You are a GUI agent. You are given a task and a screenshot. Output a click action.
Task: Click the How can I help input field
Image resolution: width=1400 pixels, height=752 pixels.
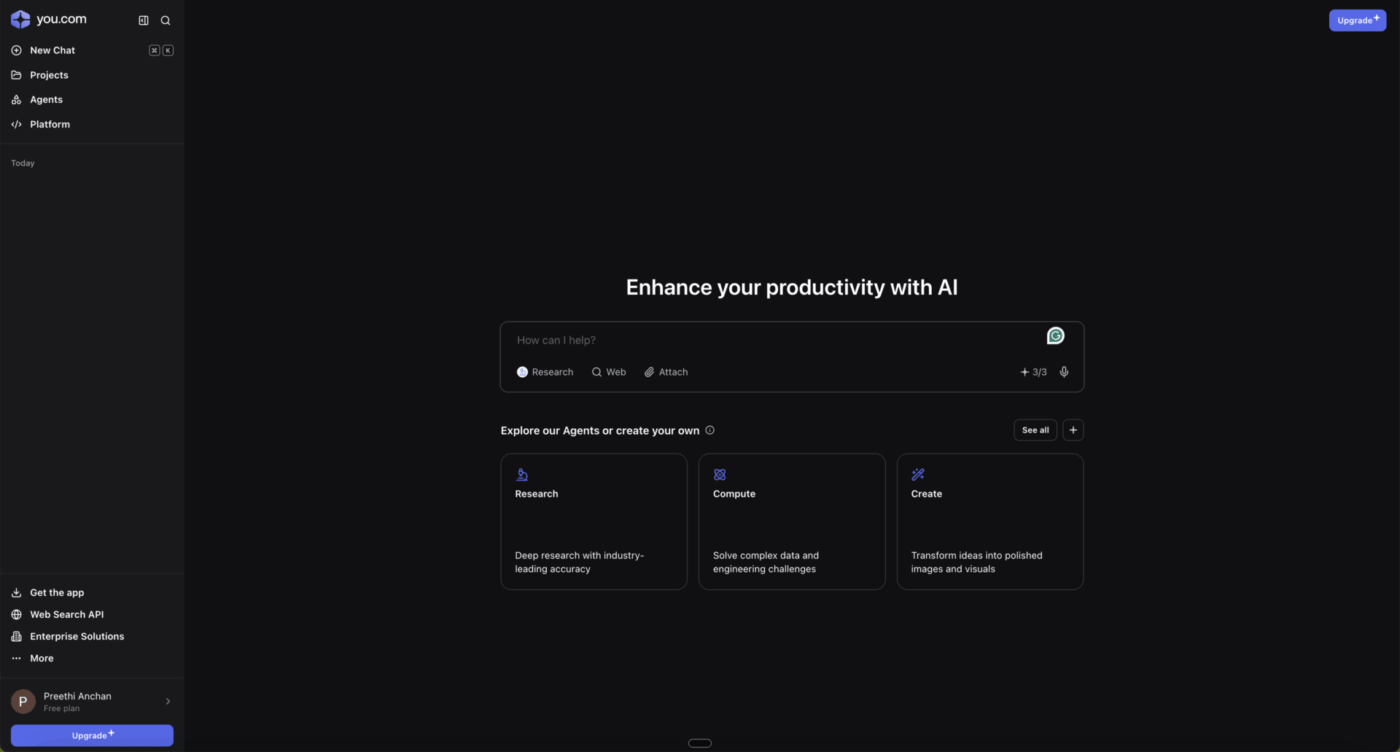click(770, 341)
